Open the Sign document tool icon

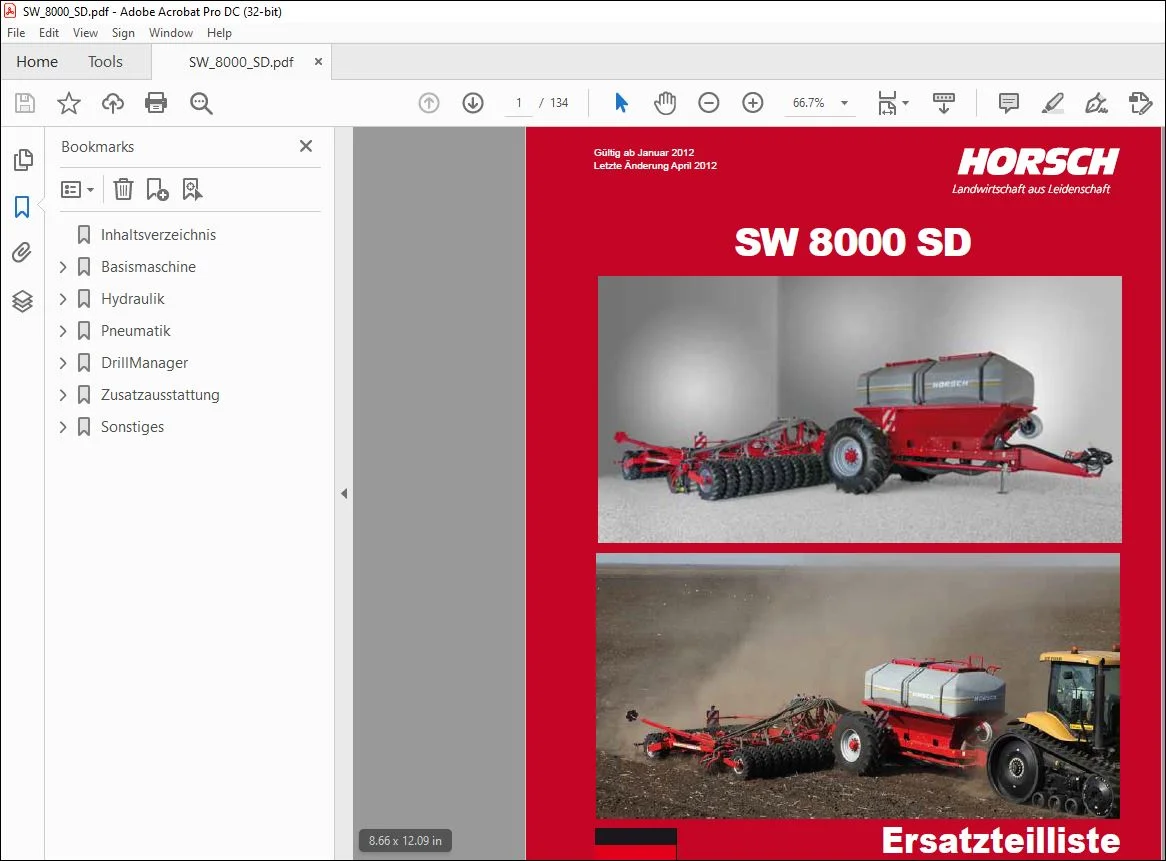(1096, 103)
